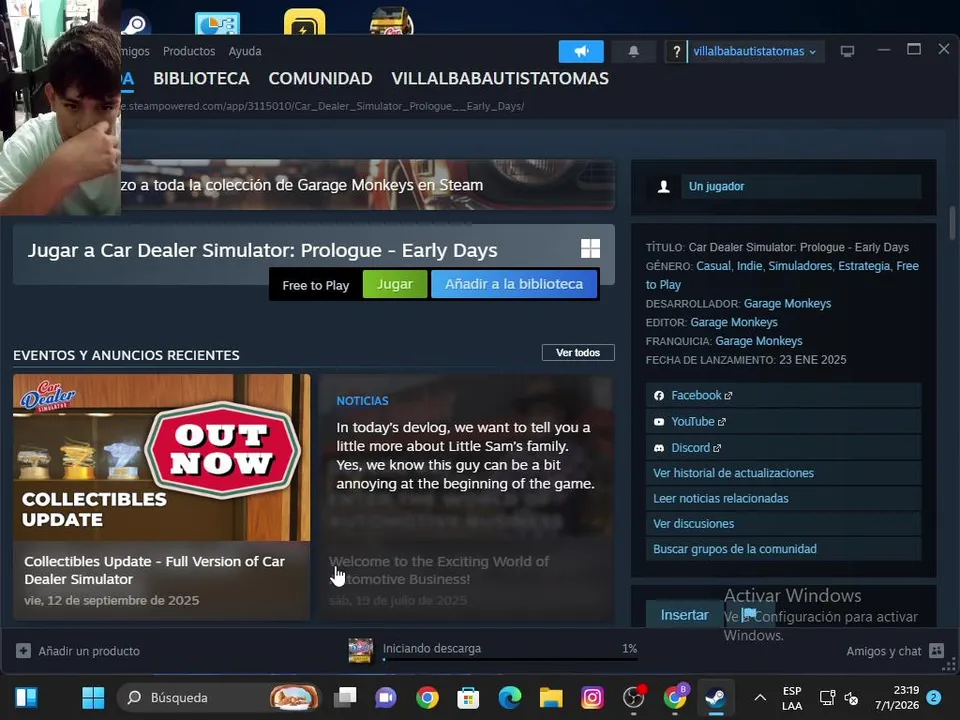
Task: Click the network icon in the system tray
Action: coord(827,697)
